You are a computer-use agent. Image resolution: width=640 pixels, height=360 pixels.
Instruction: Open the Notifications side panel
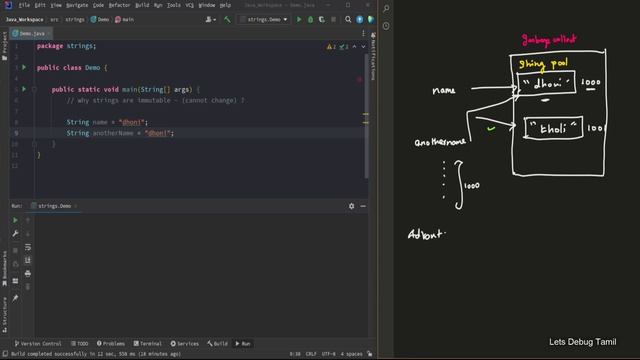coord(373,57)
